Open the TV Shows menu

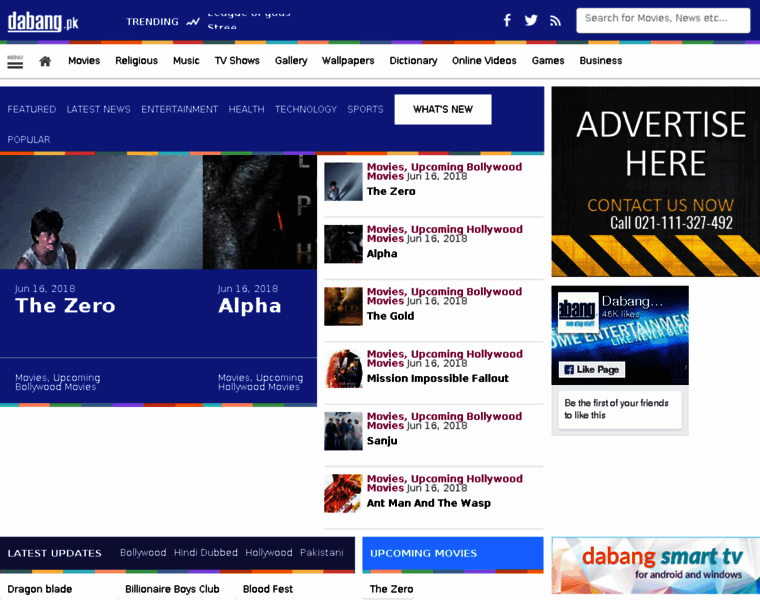(237, 61)
